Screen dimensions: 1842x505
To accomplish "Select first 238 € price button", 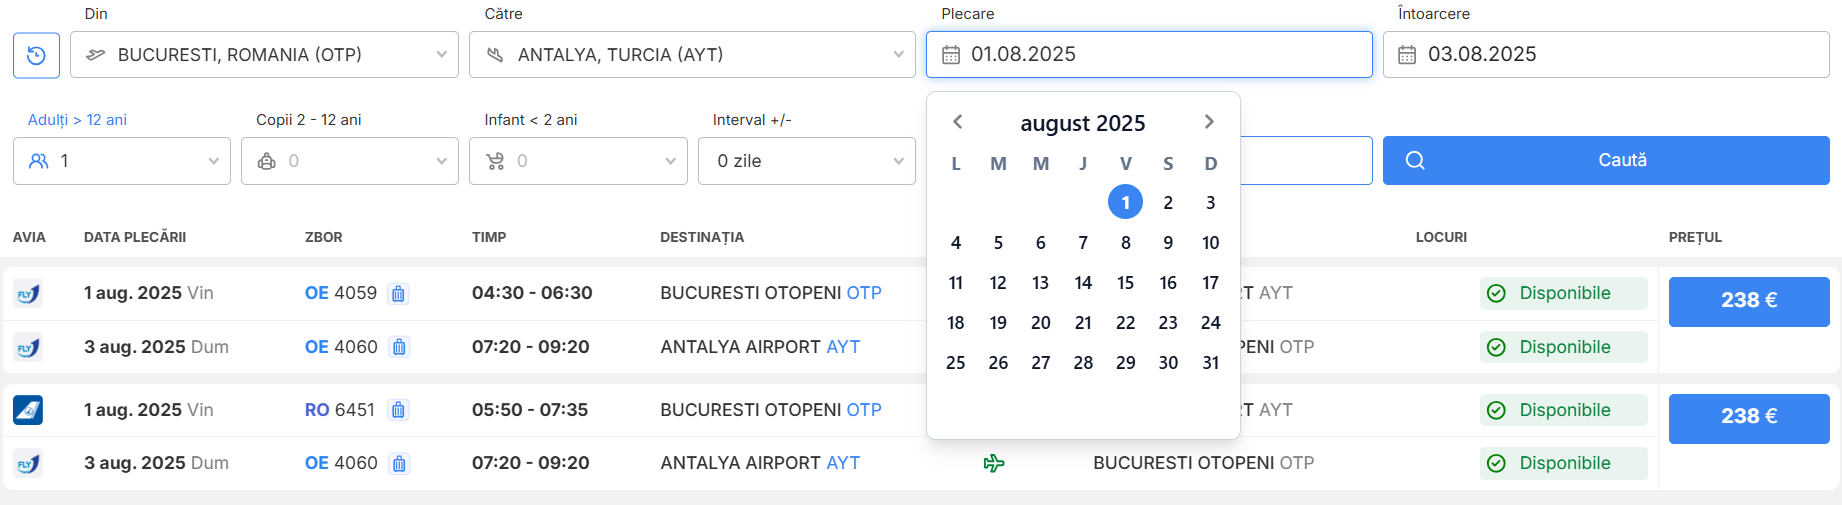I will tap(1748, 300).
